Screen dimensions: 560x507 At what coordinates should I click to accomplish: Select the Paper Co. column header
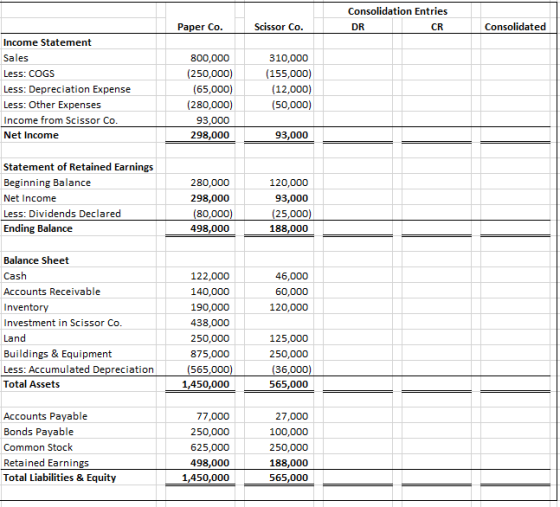200,27
